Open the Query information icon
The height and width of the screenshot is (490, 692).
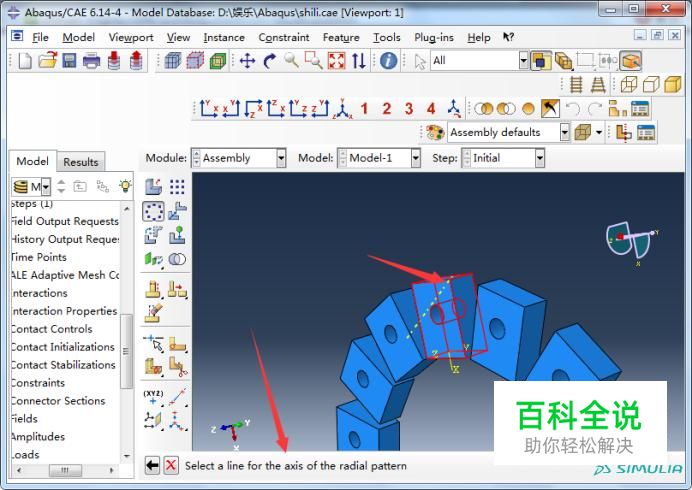coord(388,60)
